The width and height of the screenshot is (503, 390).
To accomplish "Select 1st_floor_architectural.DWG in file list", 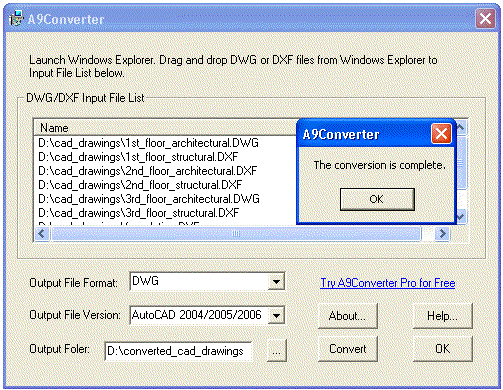I will coord(148,143).
